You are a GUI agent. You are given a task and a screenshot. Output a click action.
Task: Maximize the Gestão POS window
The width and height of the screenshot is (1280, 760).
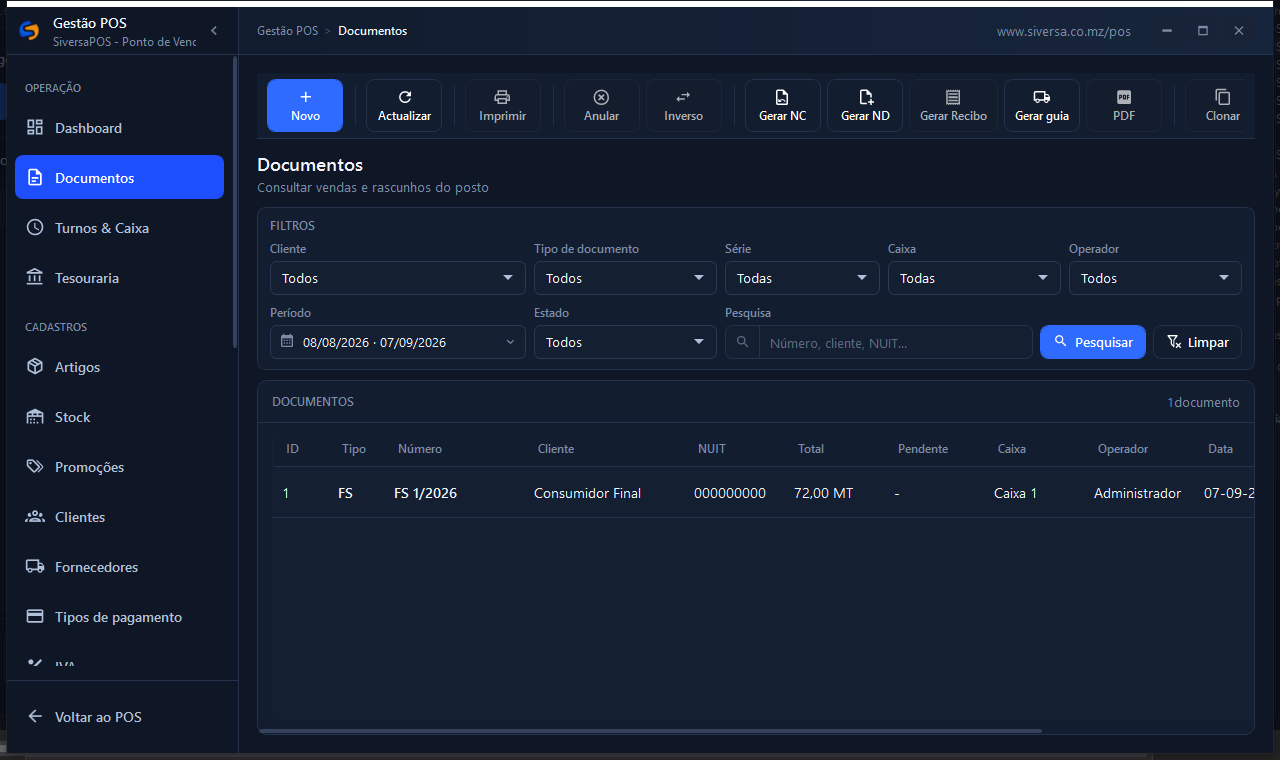1203,31
